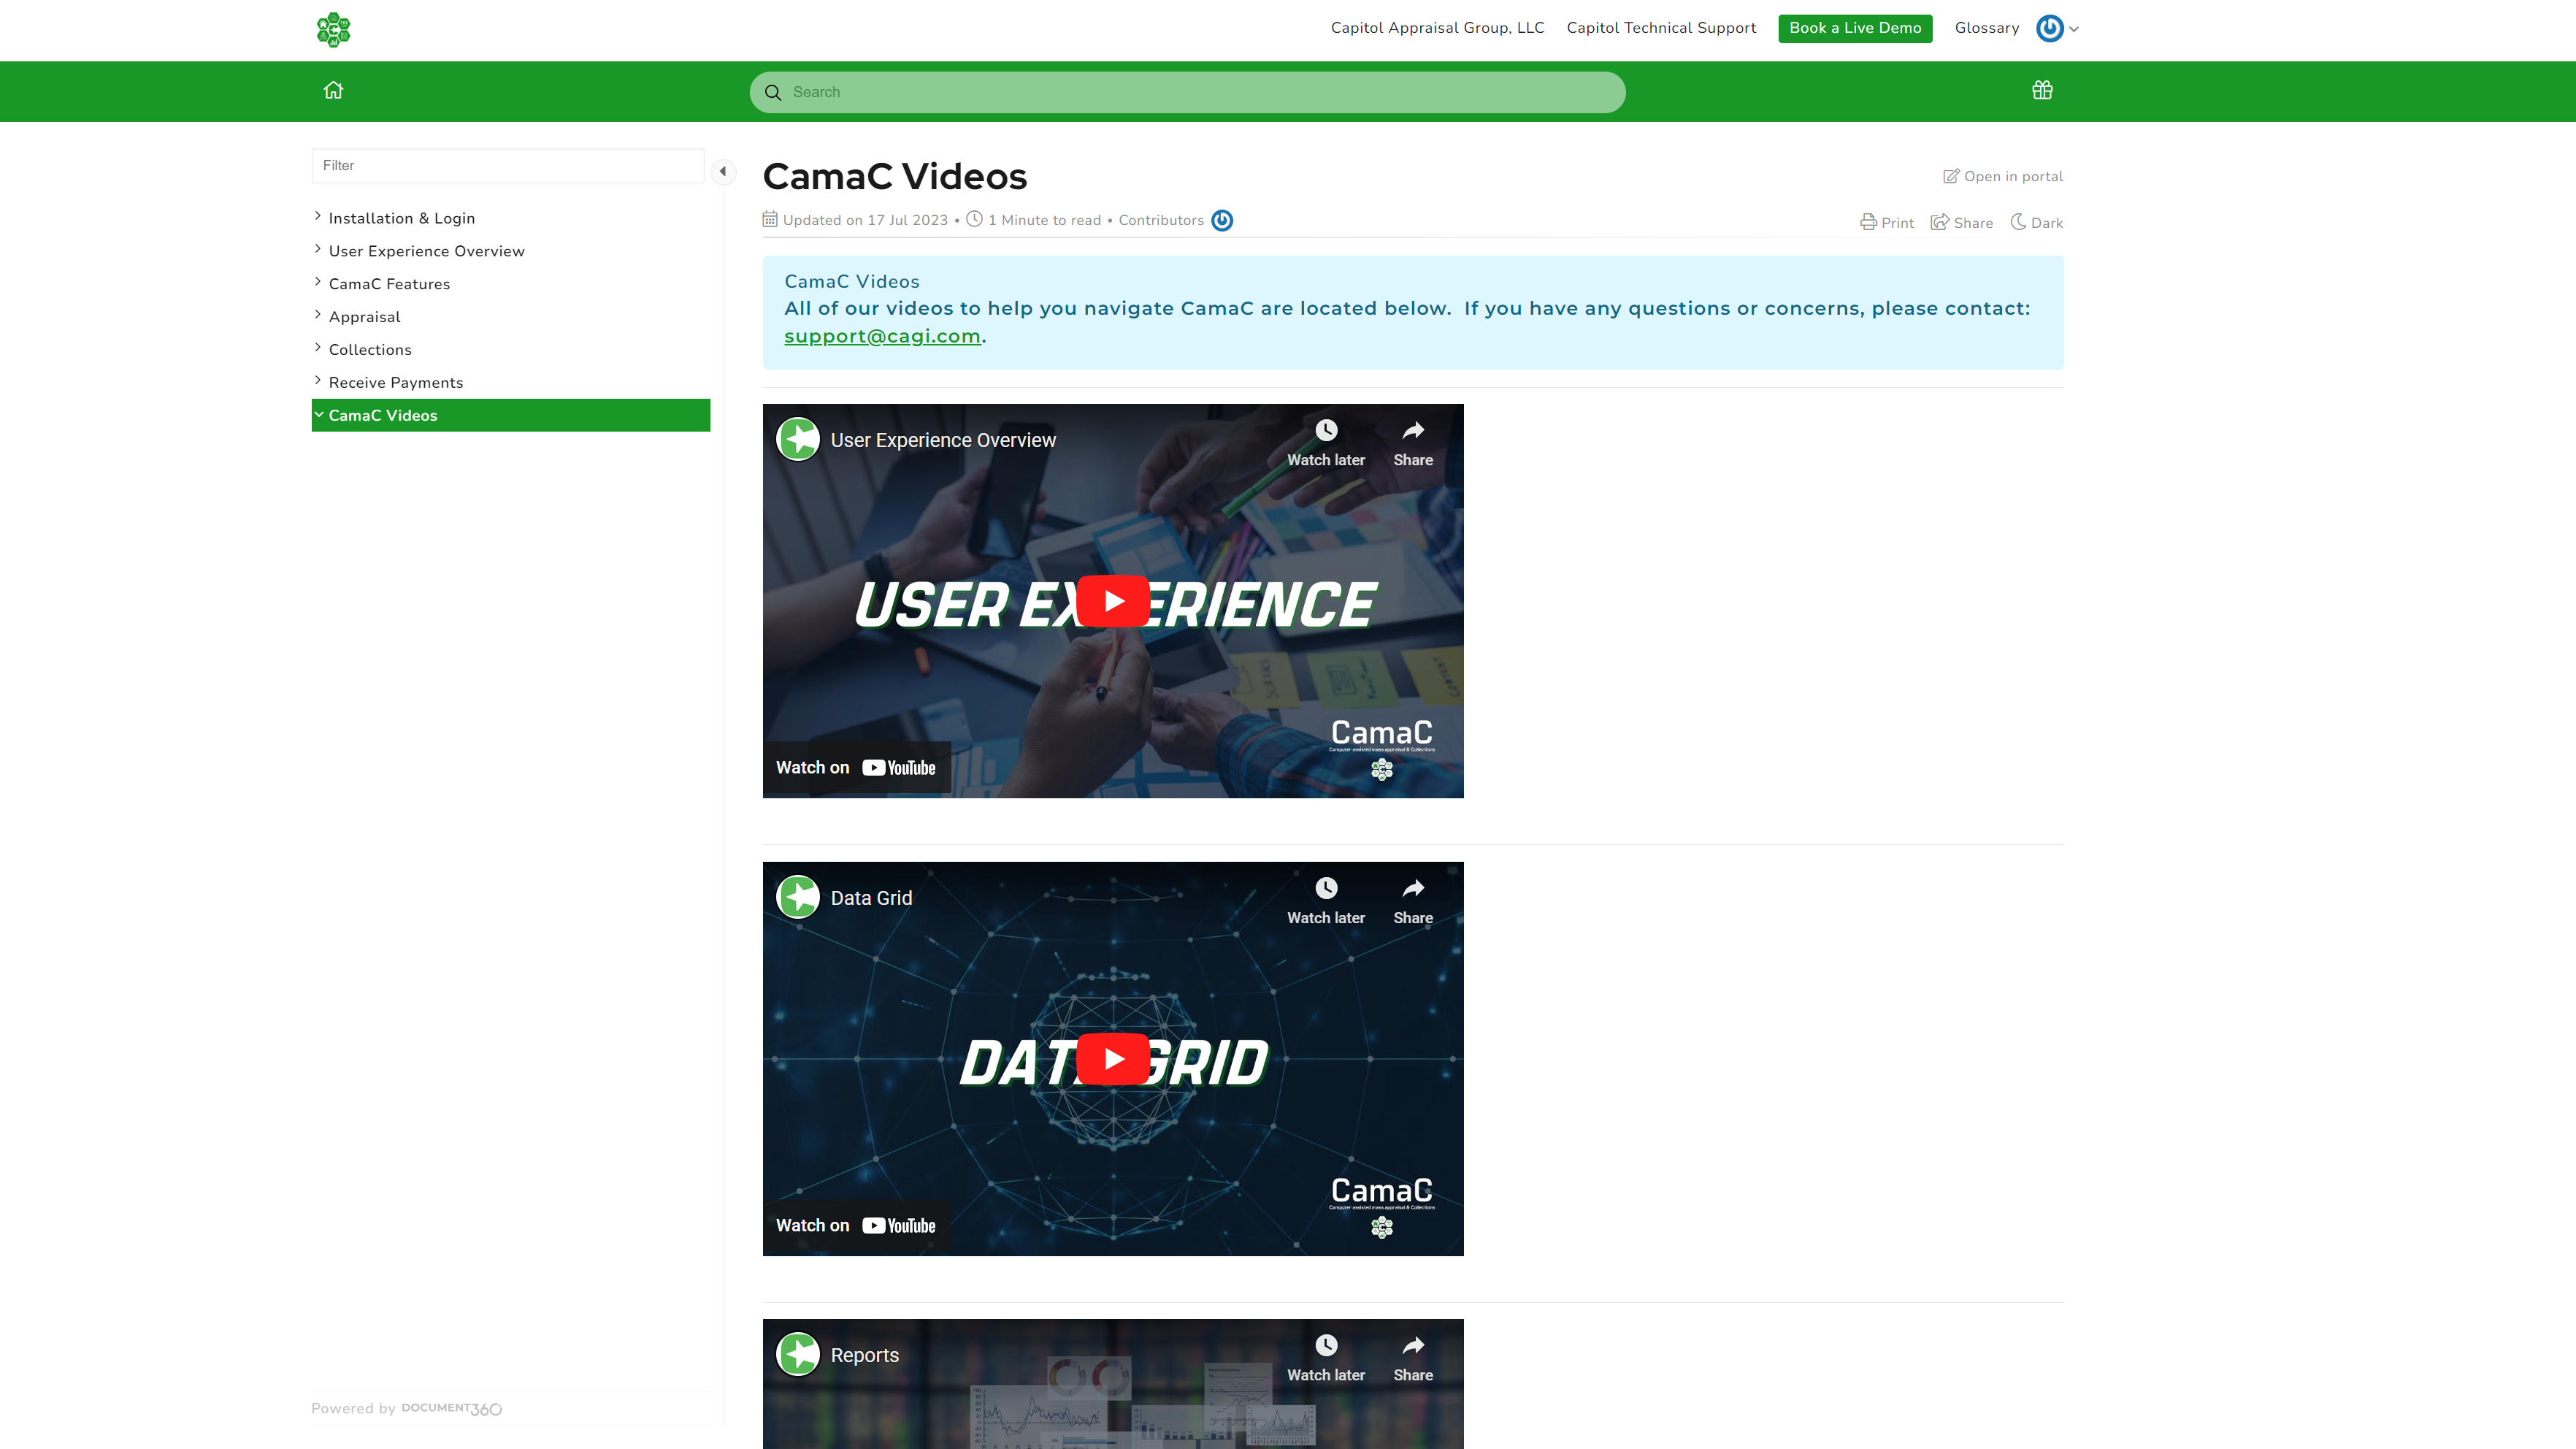Viewport: 2576px width, 1449px height.
Task: Focus the Search input field
Action: click(x=1187, y=92)
